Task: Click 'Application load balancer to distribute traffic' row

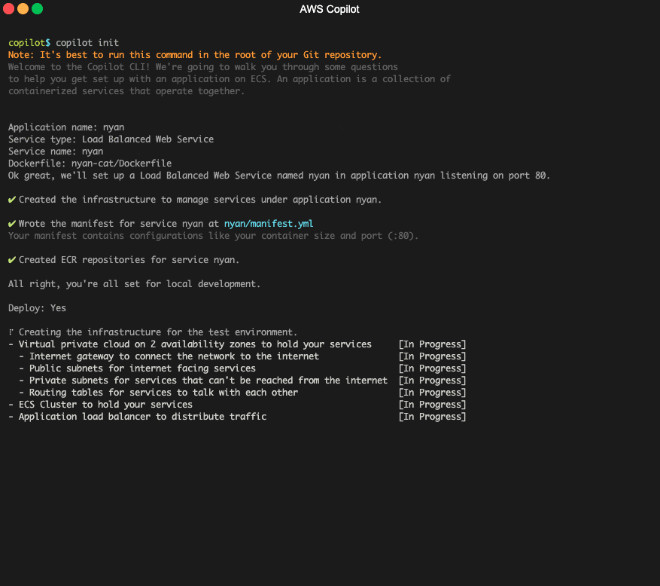Action: pos(237,417)
